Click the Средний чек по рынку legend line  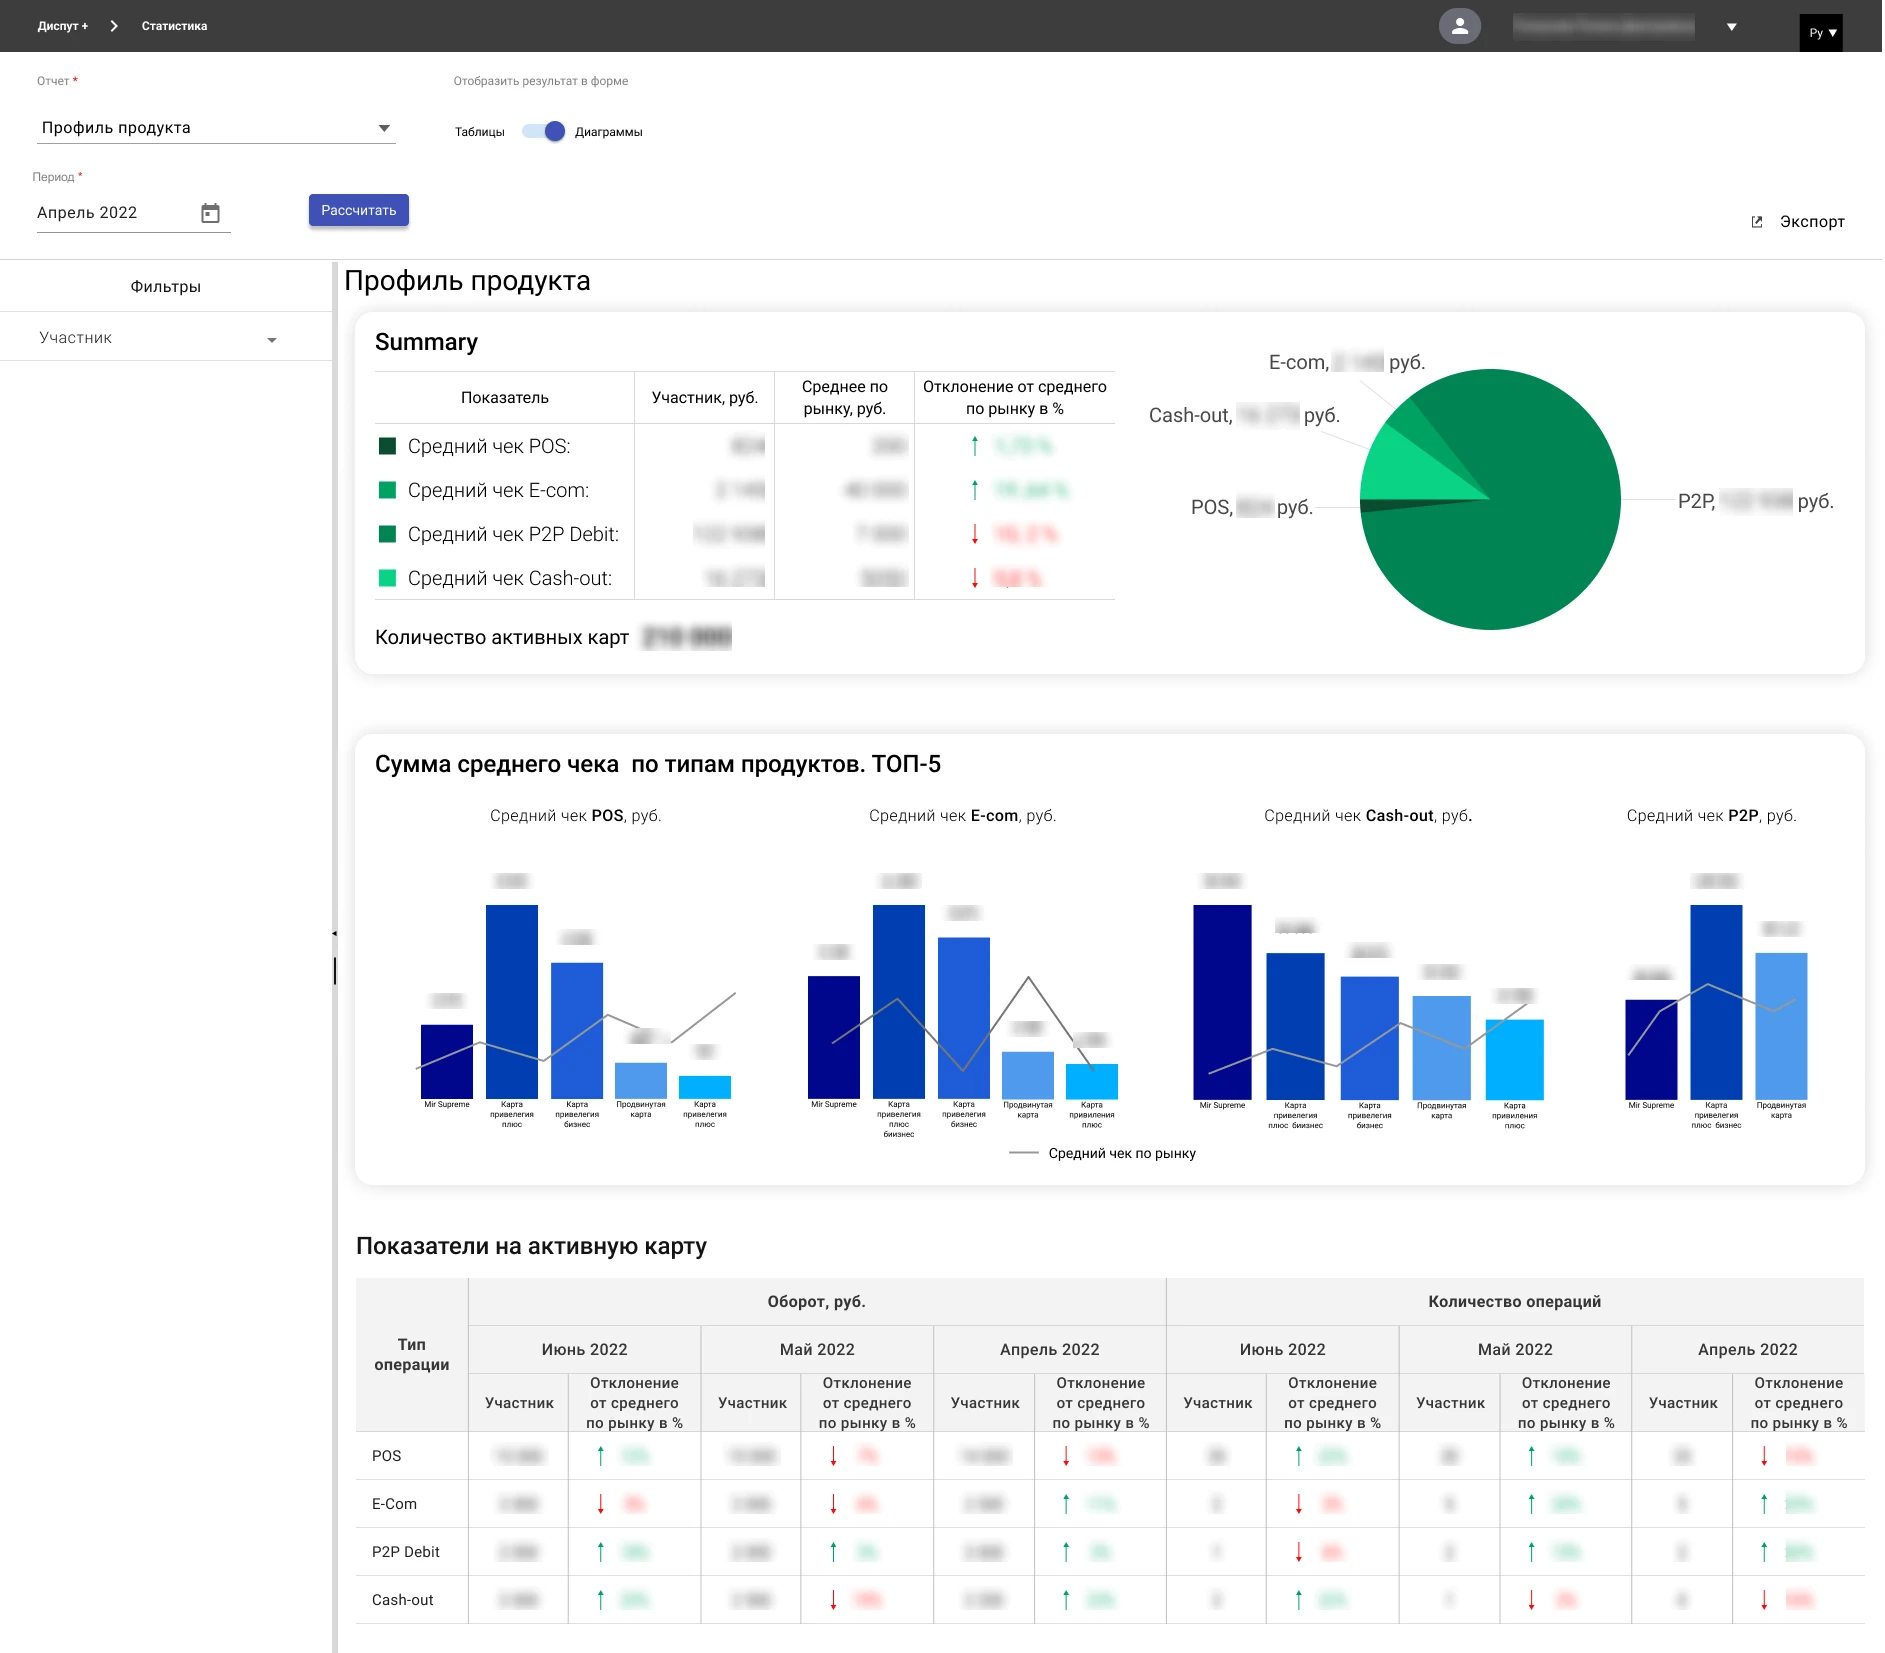point(1023,1153)
